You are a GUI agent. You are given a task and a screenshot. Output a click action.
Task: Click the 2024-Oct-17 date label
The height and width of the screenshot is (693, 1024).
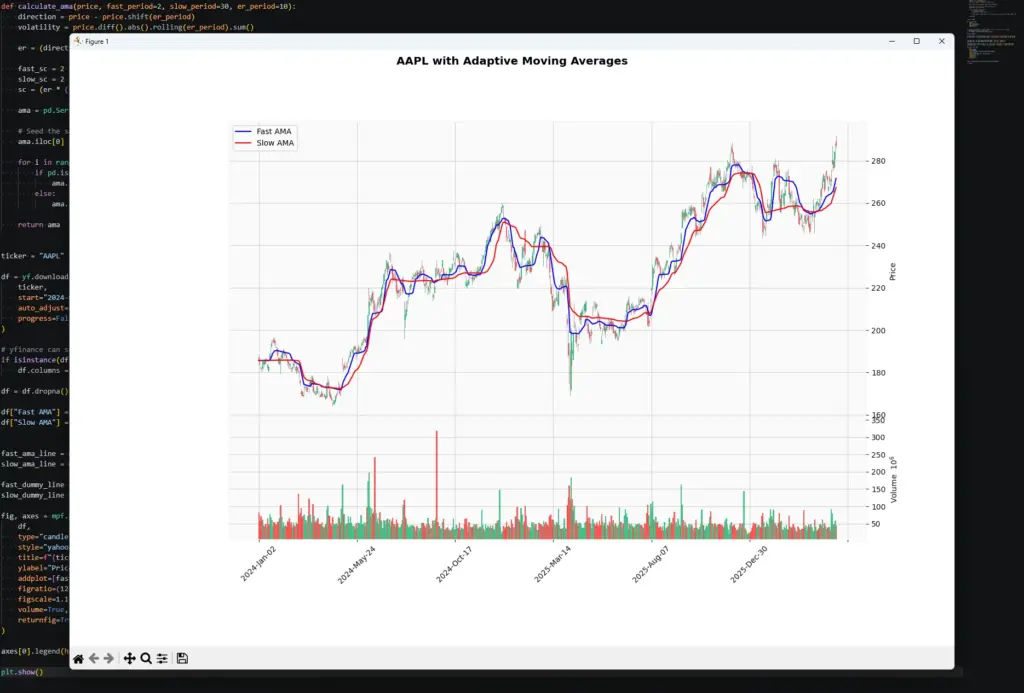pyautogui.click(x=454, y=564)
